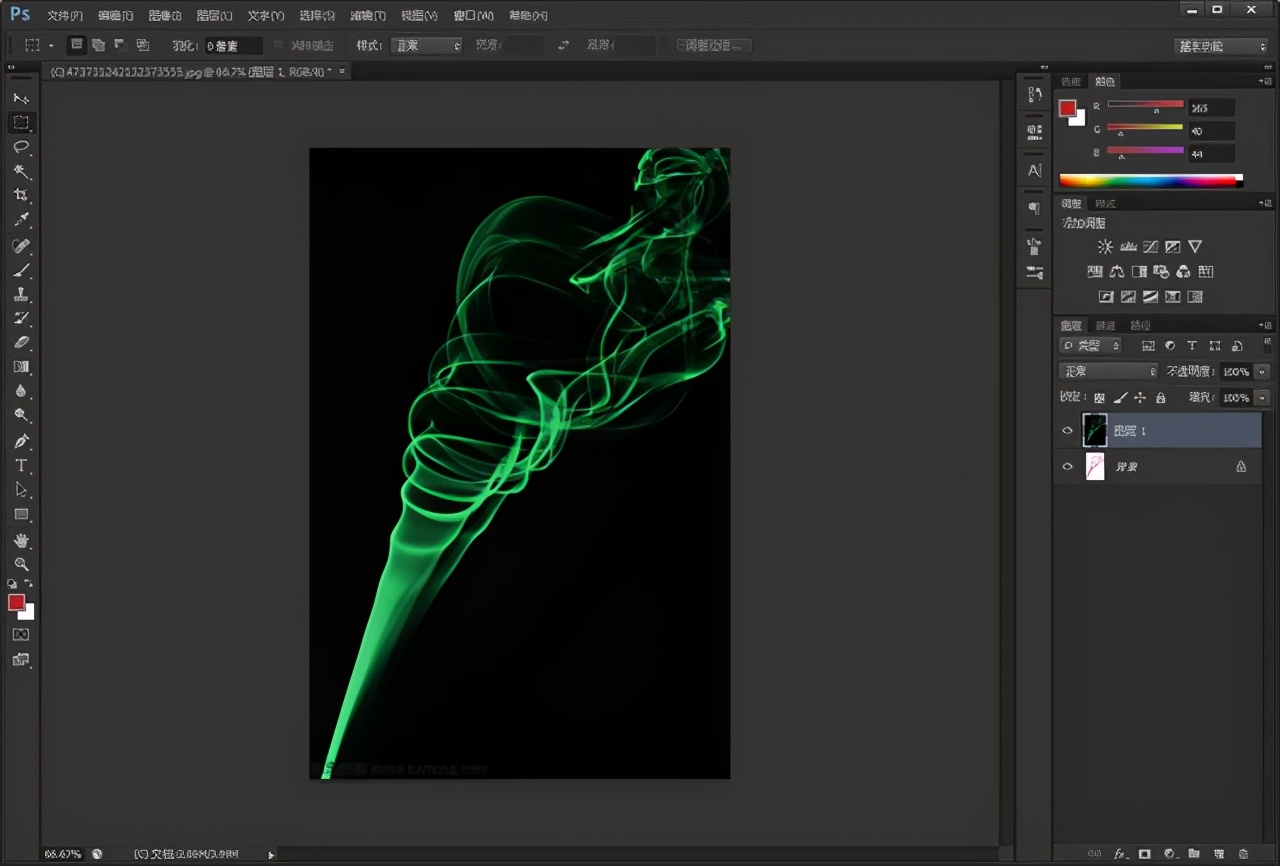Select the History Brush tool
The width and height of the screenshot is (1280, 866).
[20, 318]
